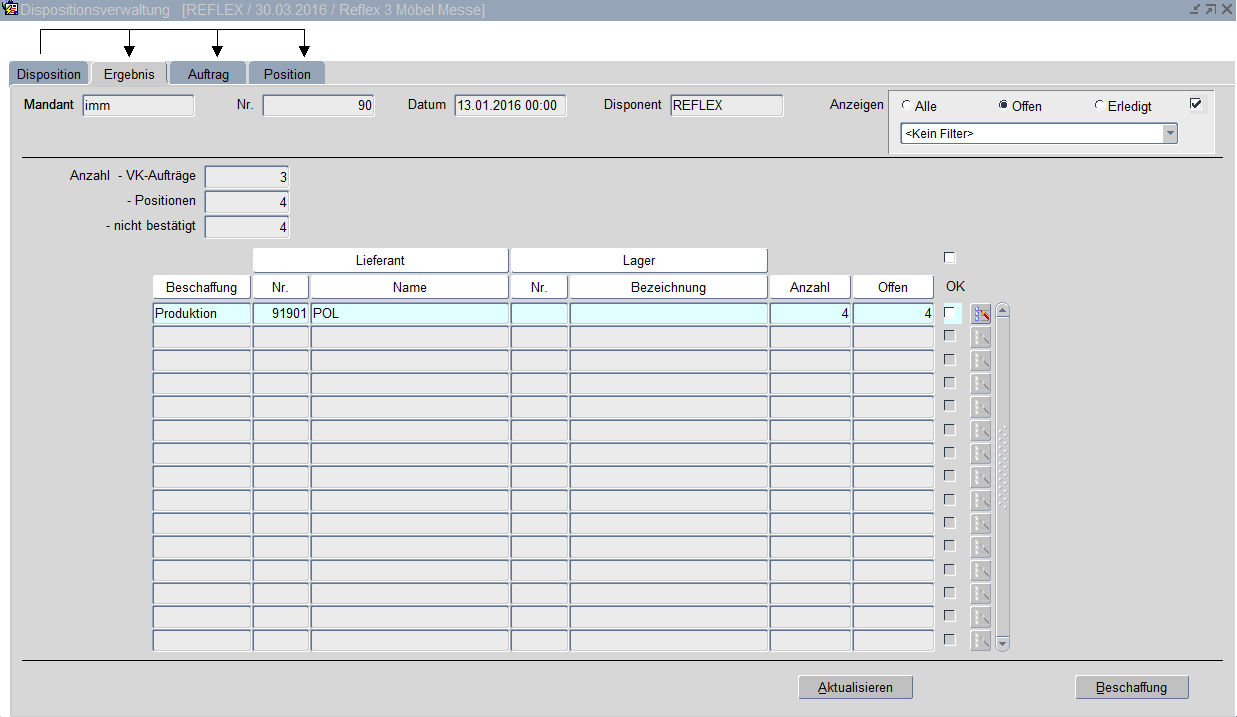Click the Lieferant Name cell containing POL
Image resolution: width=1237 pixels, height=717 pixels.
[409, 314]
